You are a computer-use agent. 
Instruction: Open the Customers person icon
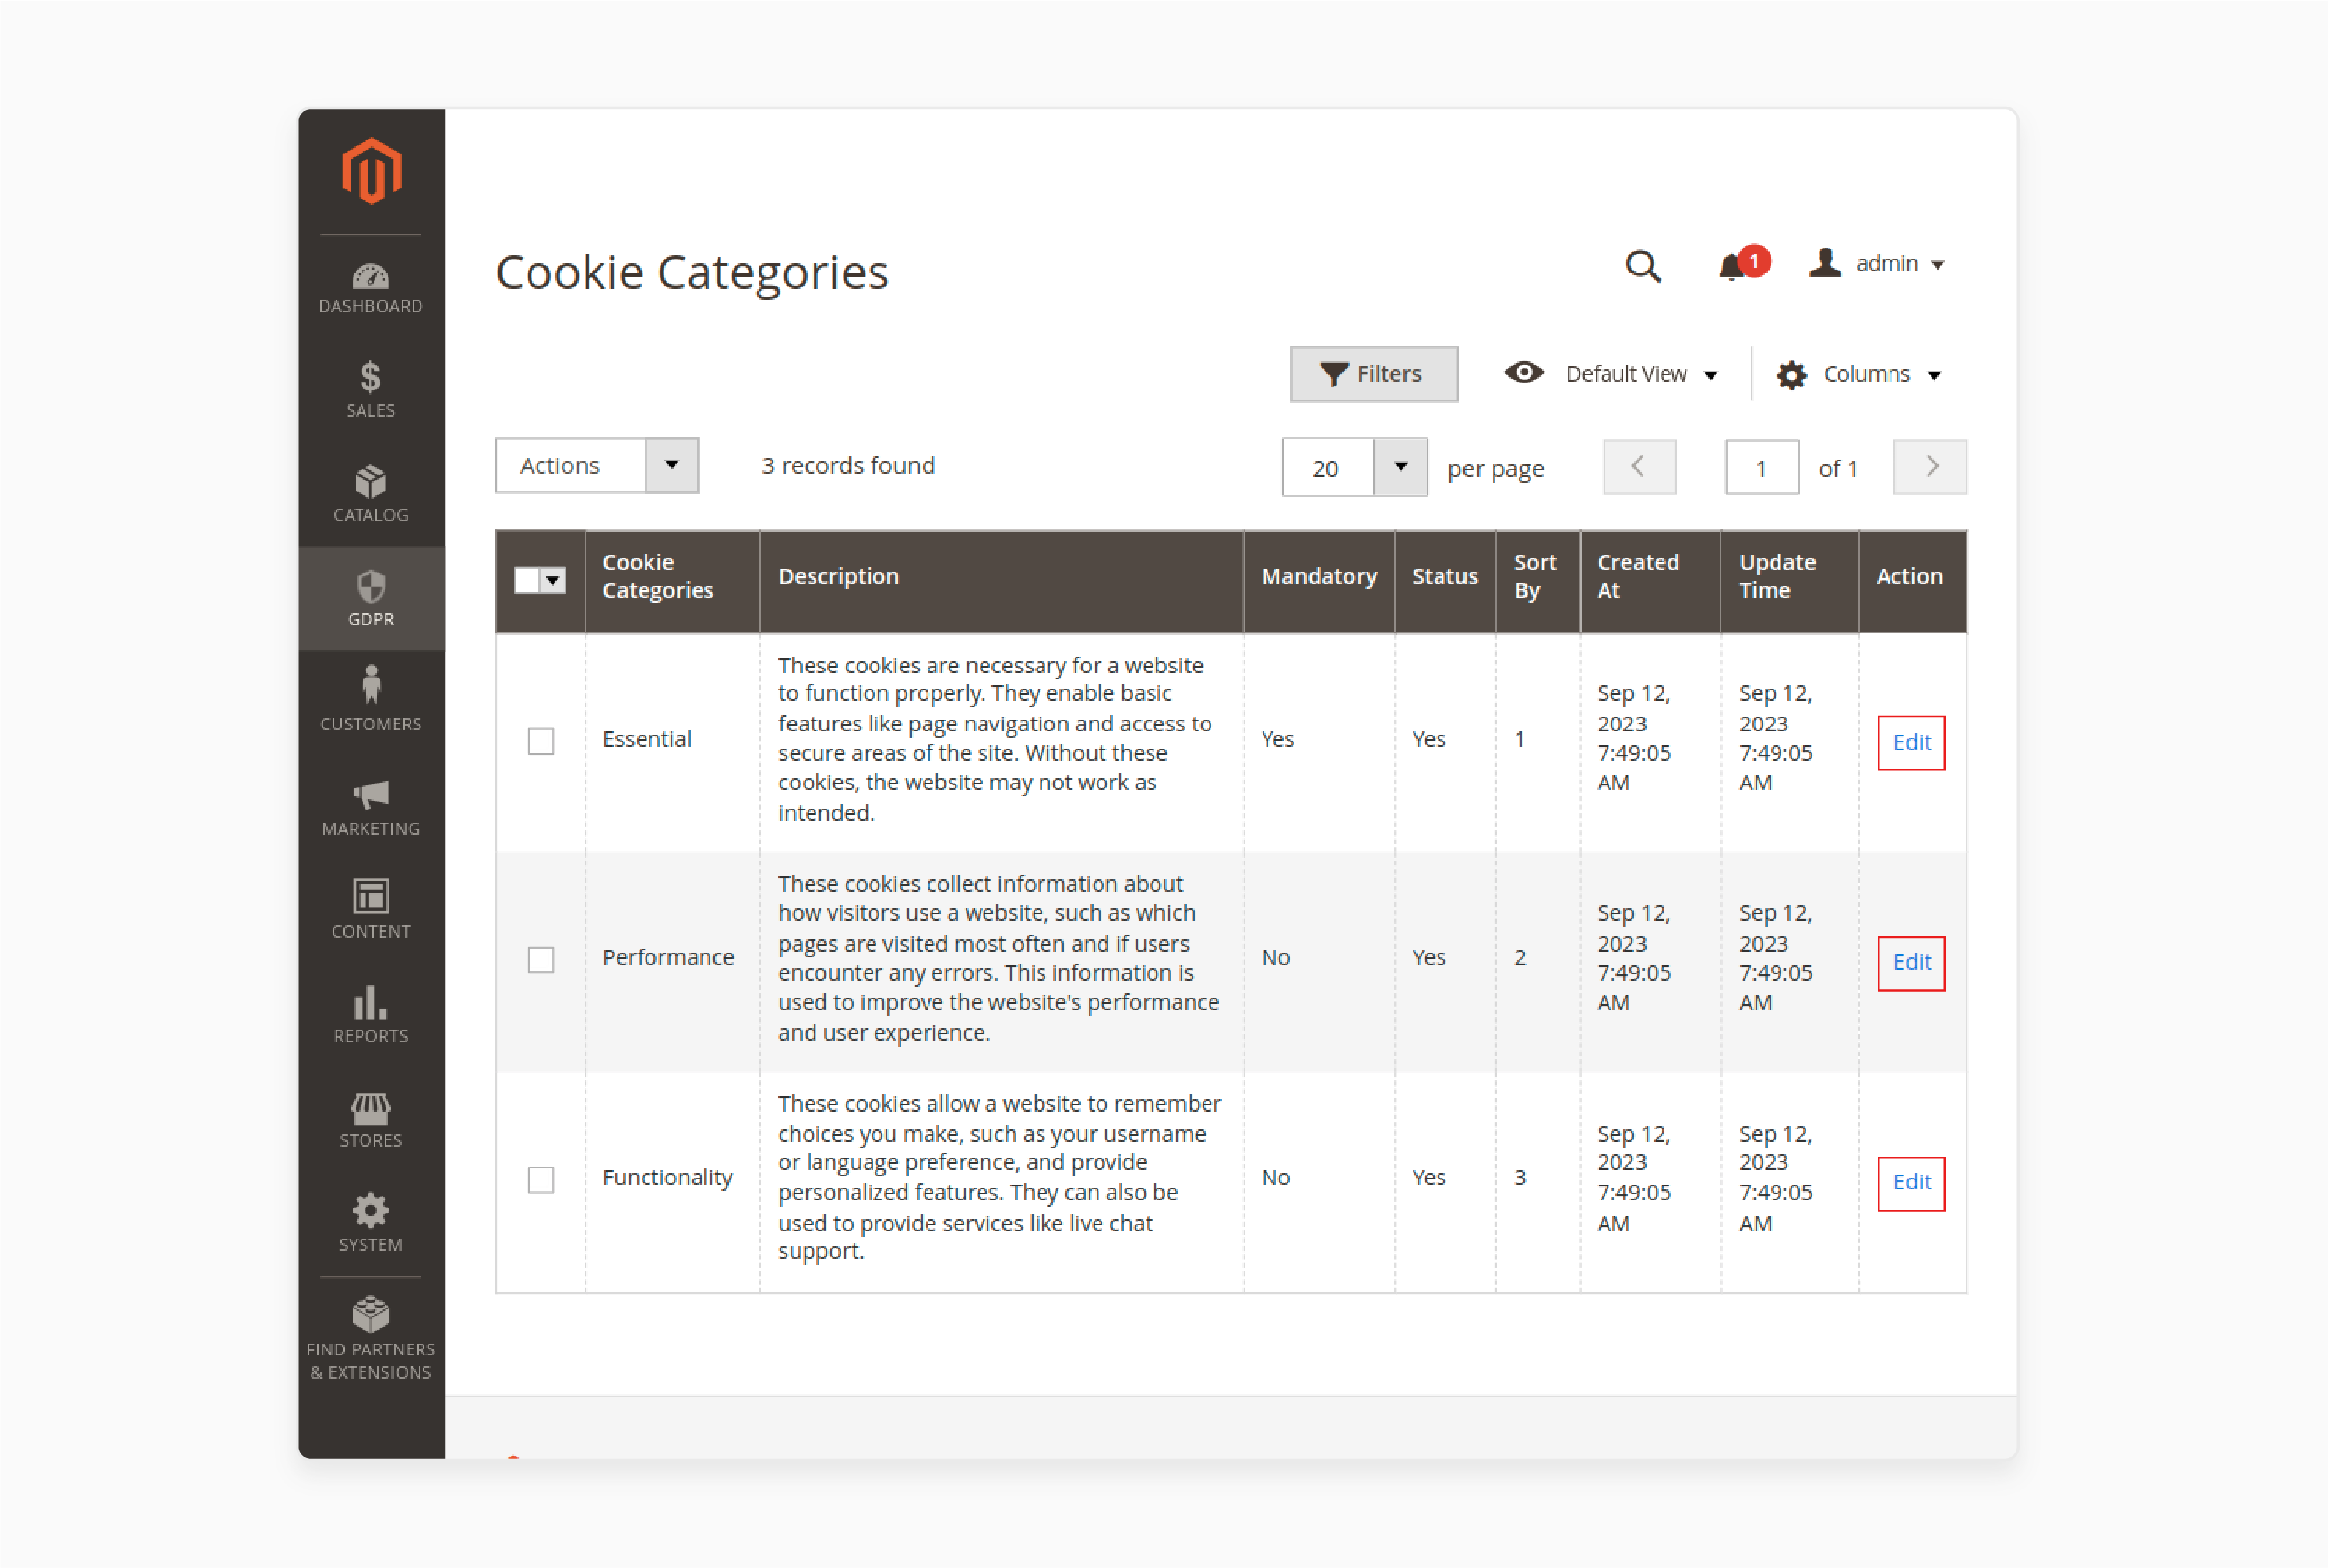(371, 686)
